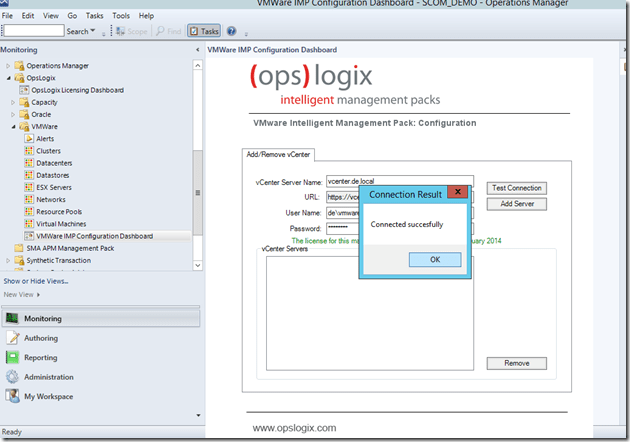630x442 pixels.
Task: Open the Reporting workspace icon
Action: coord(13,357)
